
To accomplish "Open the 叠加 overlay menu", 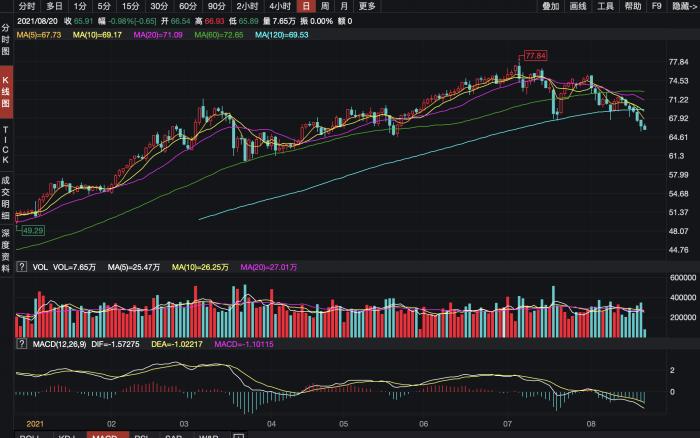I will pyautogui.click(x=551, y=6).
